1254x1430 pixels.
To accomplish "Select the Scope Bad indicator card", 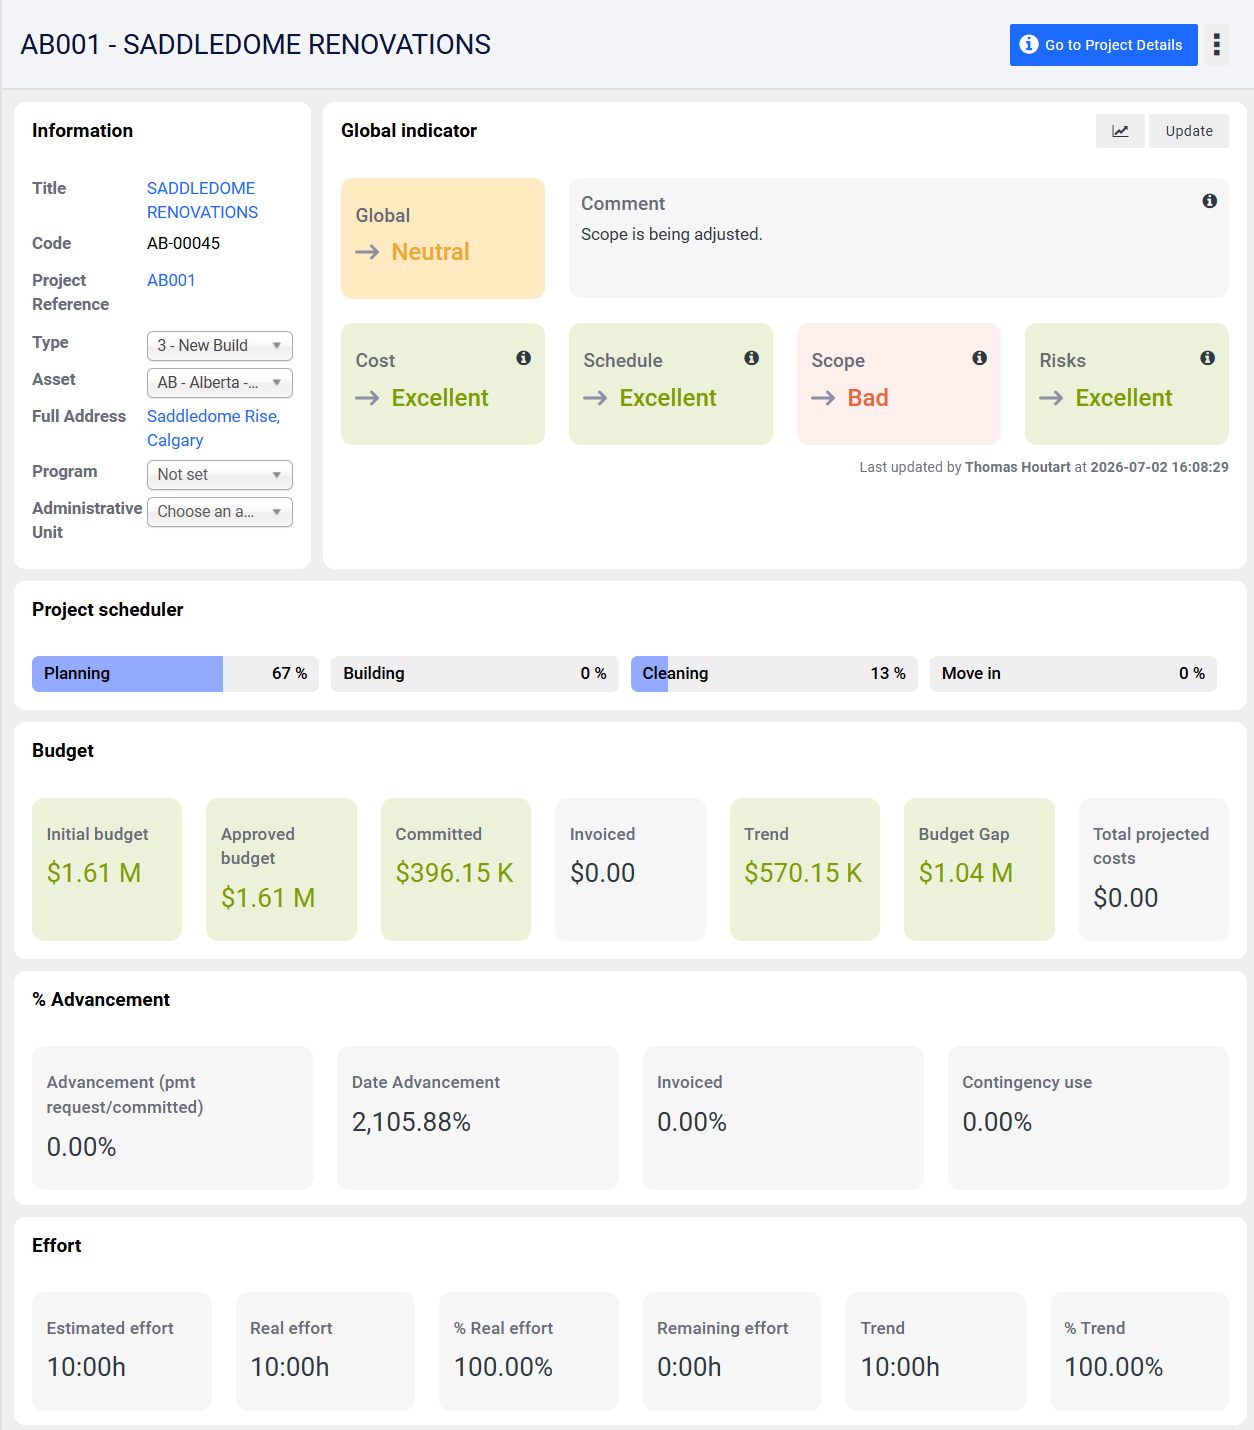I will 899,384.
